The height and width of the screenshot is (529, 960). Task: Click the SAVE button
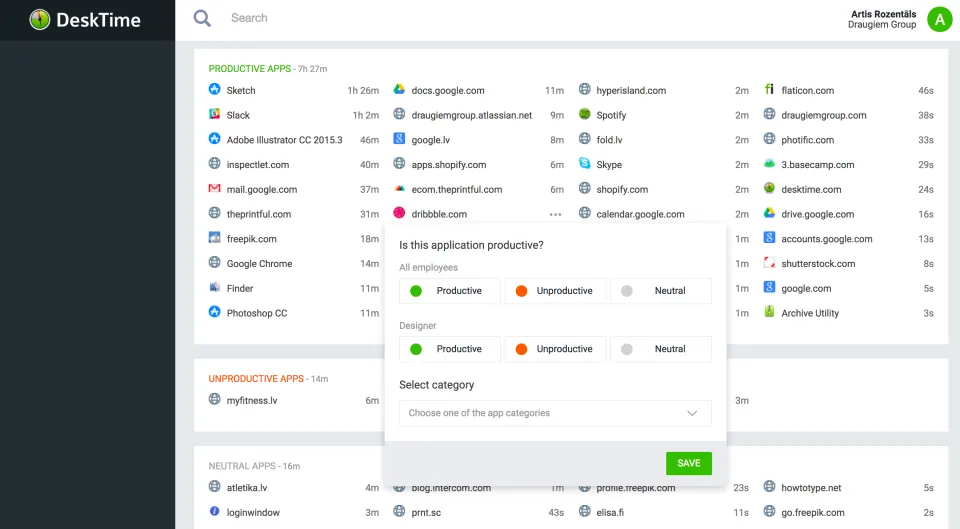(689, 463)
